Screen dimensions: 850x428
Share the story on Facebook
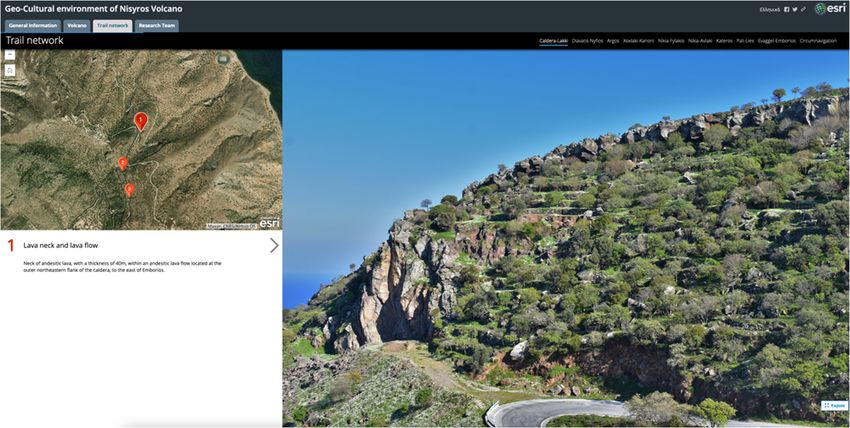click(787, 9)
